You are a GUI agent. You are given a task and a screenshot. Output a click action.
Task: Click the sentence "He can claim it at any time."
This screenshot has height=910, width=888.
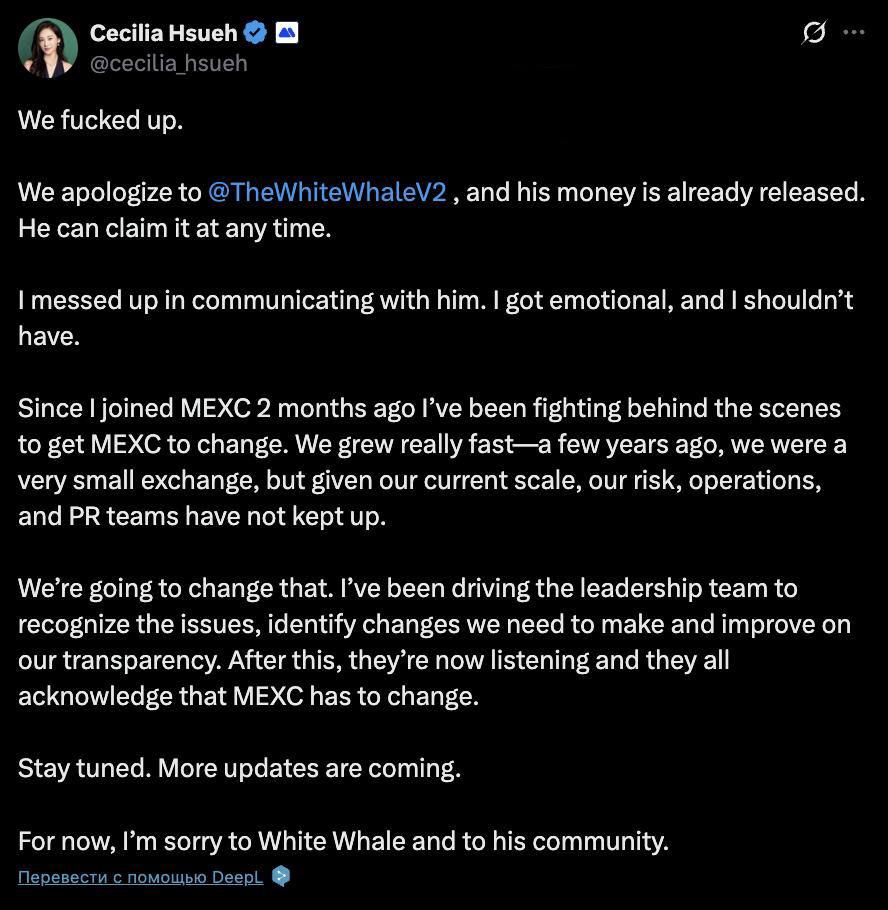pos(174,228)
